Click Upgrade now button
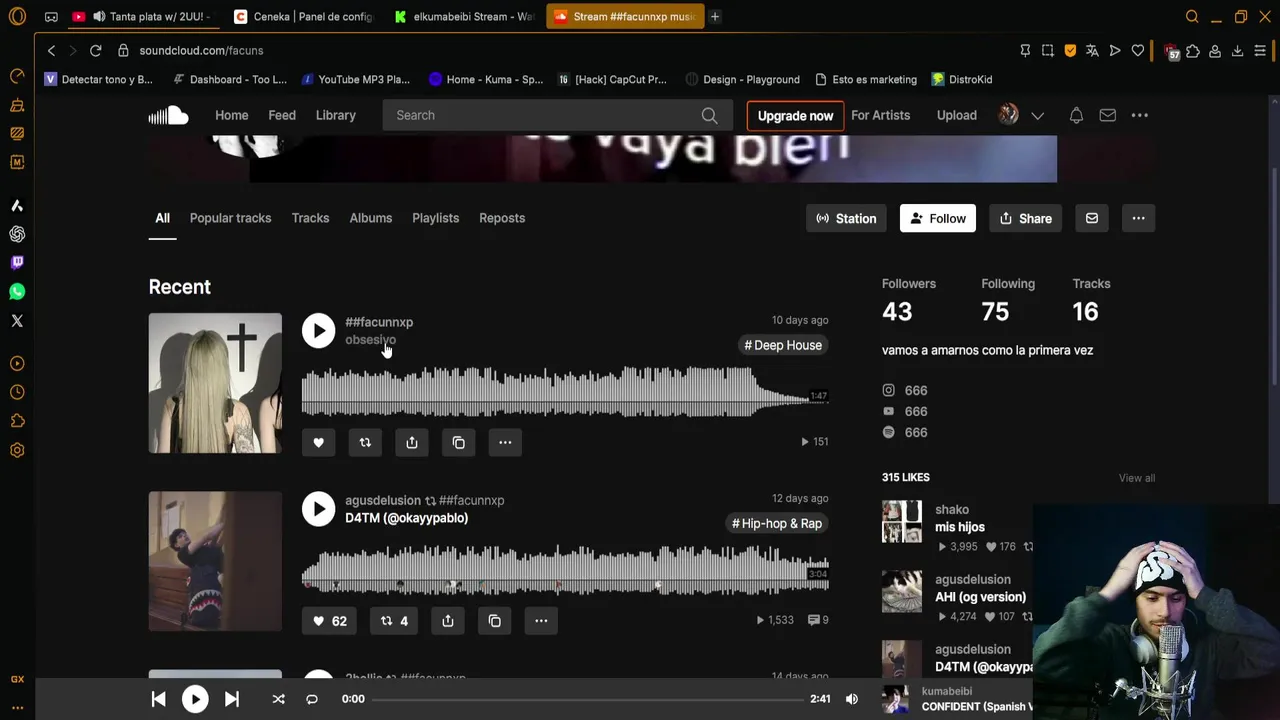 point(795,115)
